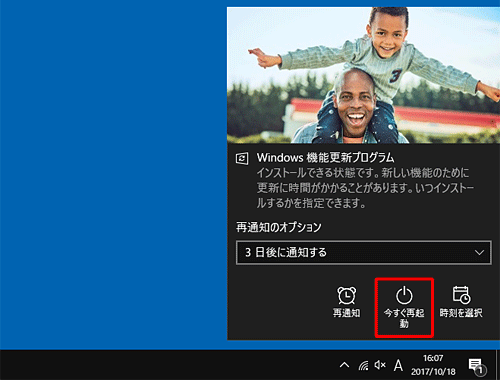The height and width of the screenshot is (380, 500).
Task: Click the Windows 機能更新プログラム title
Action: tap(325, 158)
